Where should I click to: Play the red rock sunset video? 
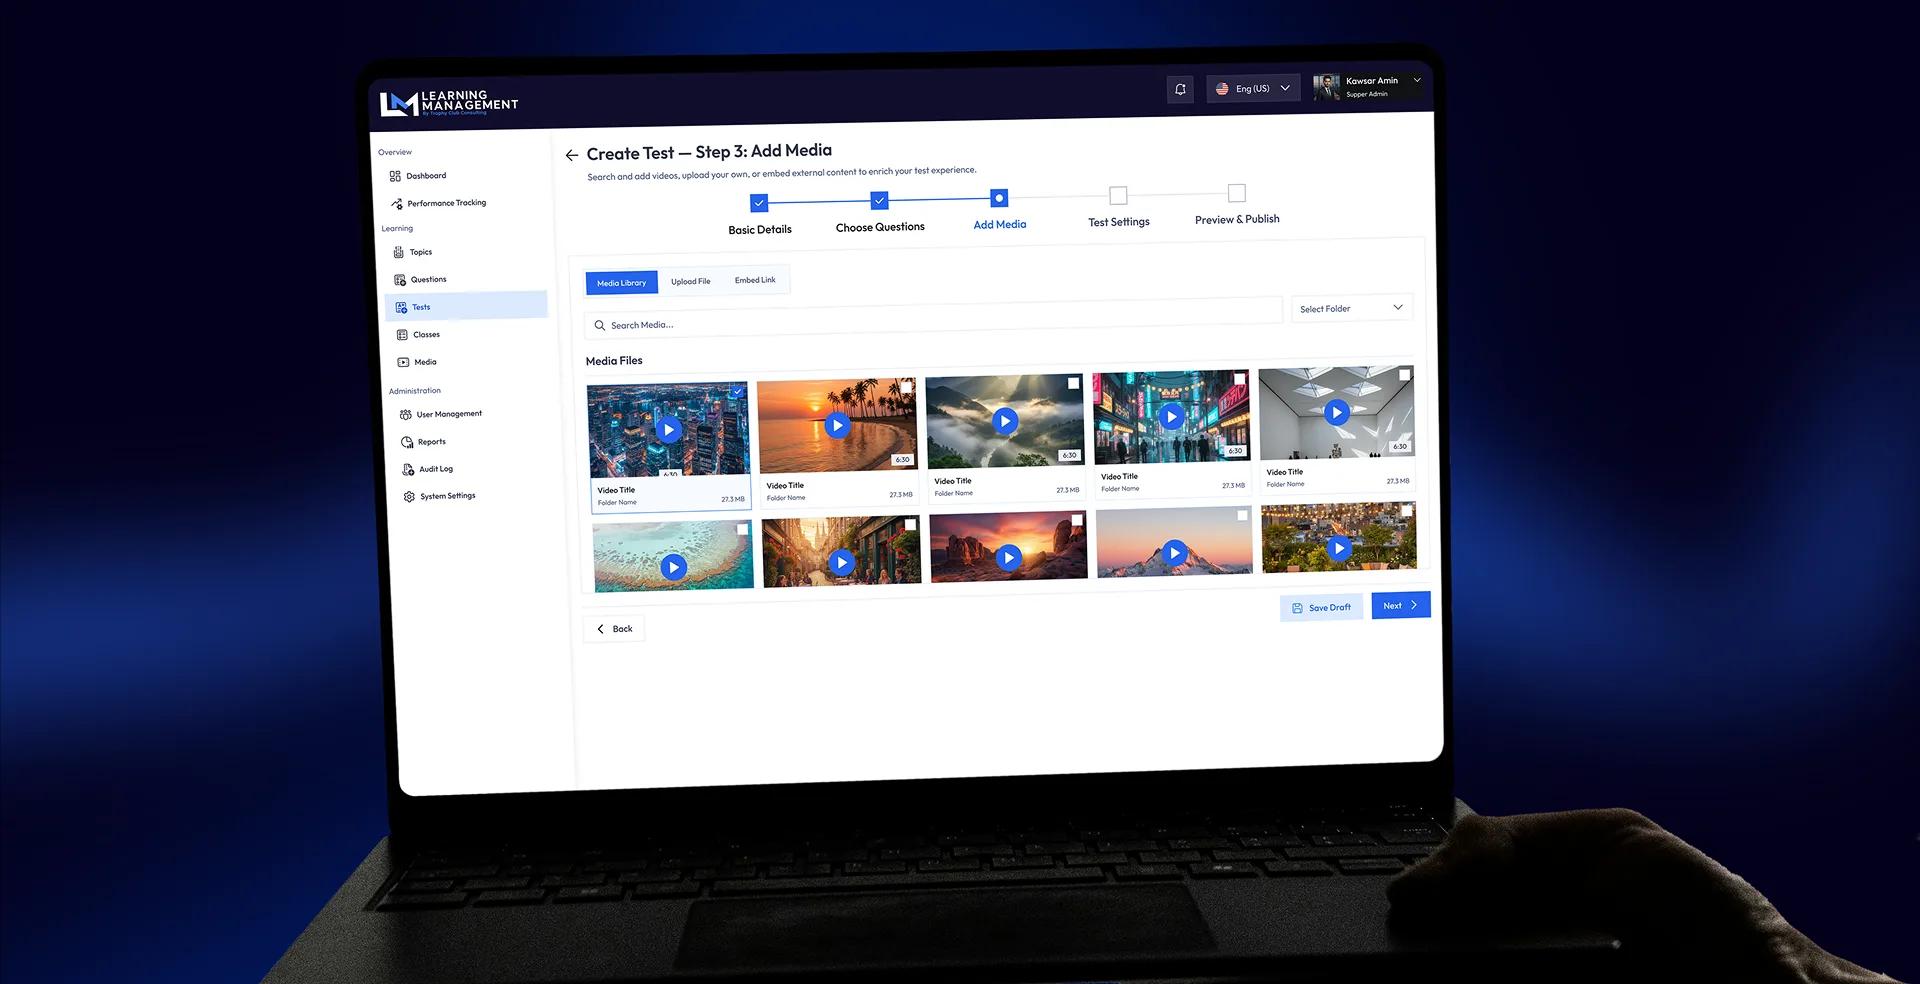pyautogui.click(x=1009, y=557)
